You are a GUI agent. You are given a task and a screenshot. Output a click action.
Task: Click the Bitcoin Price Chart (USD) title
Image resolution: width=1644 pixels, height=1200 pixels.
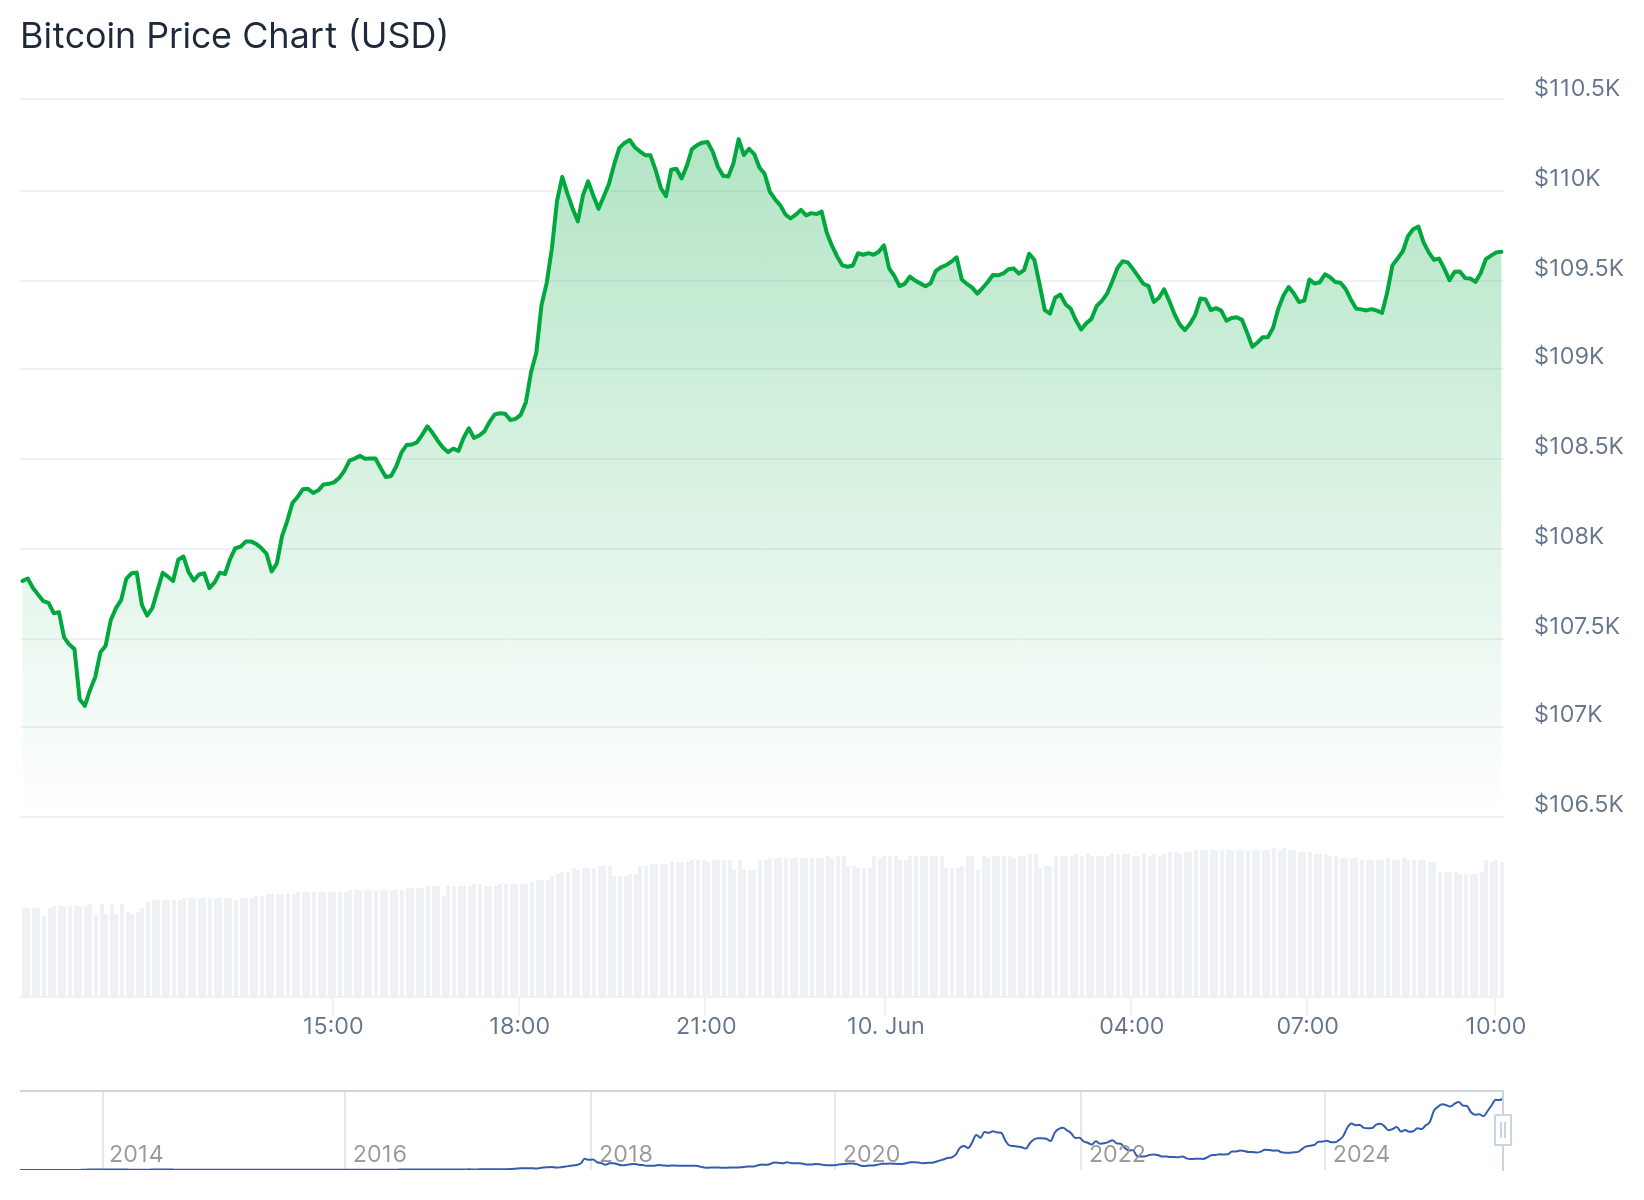234,36
